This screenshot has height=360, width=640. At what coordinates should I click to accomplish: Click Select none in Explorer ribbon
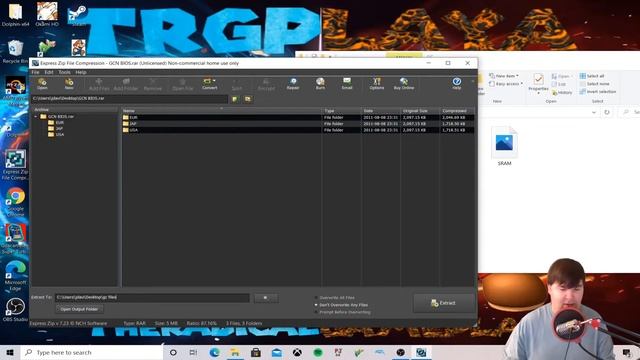click(x=594, y=84)
